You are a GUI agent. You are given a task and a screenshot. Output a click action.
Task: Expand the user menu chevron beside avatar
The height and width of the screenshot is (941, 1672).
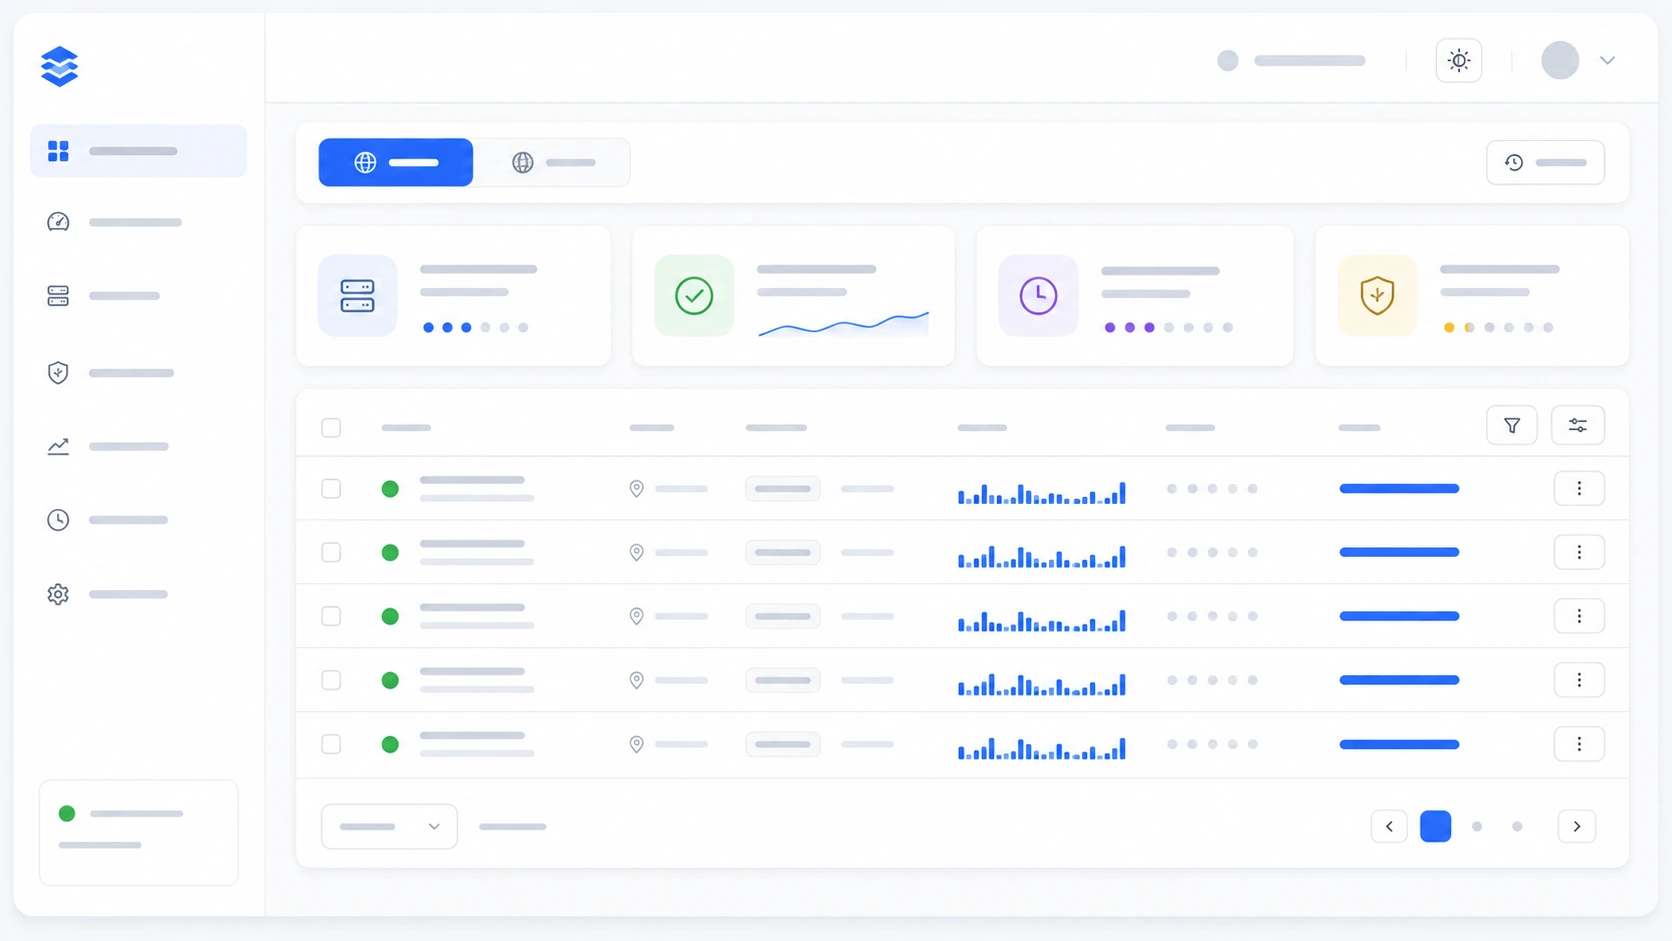coord(1607,60)
